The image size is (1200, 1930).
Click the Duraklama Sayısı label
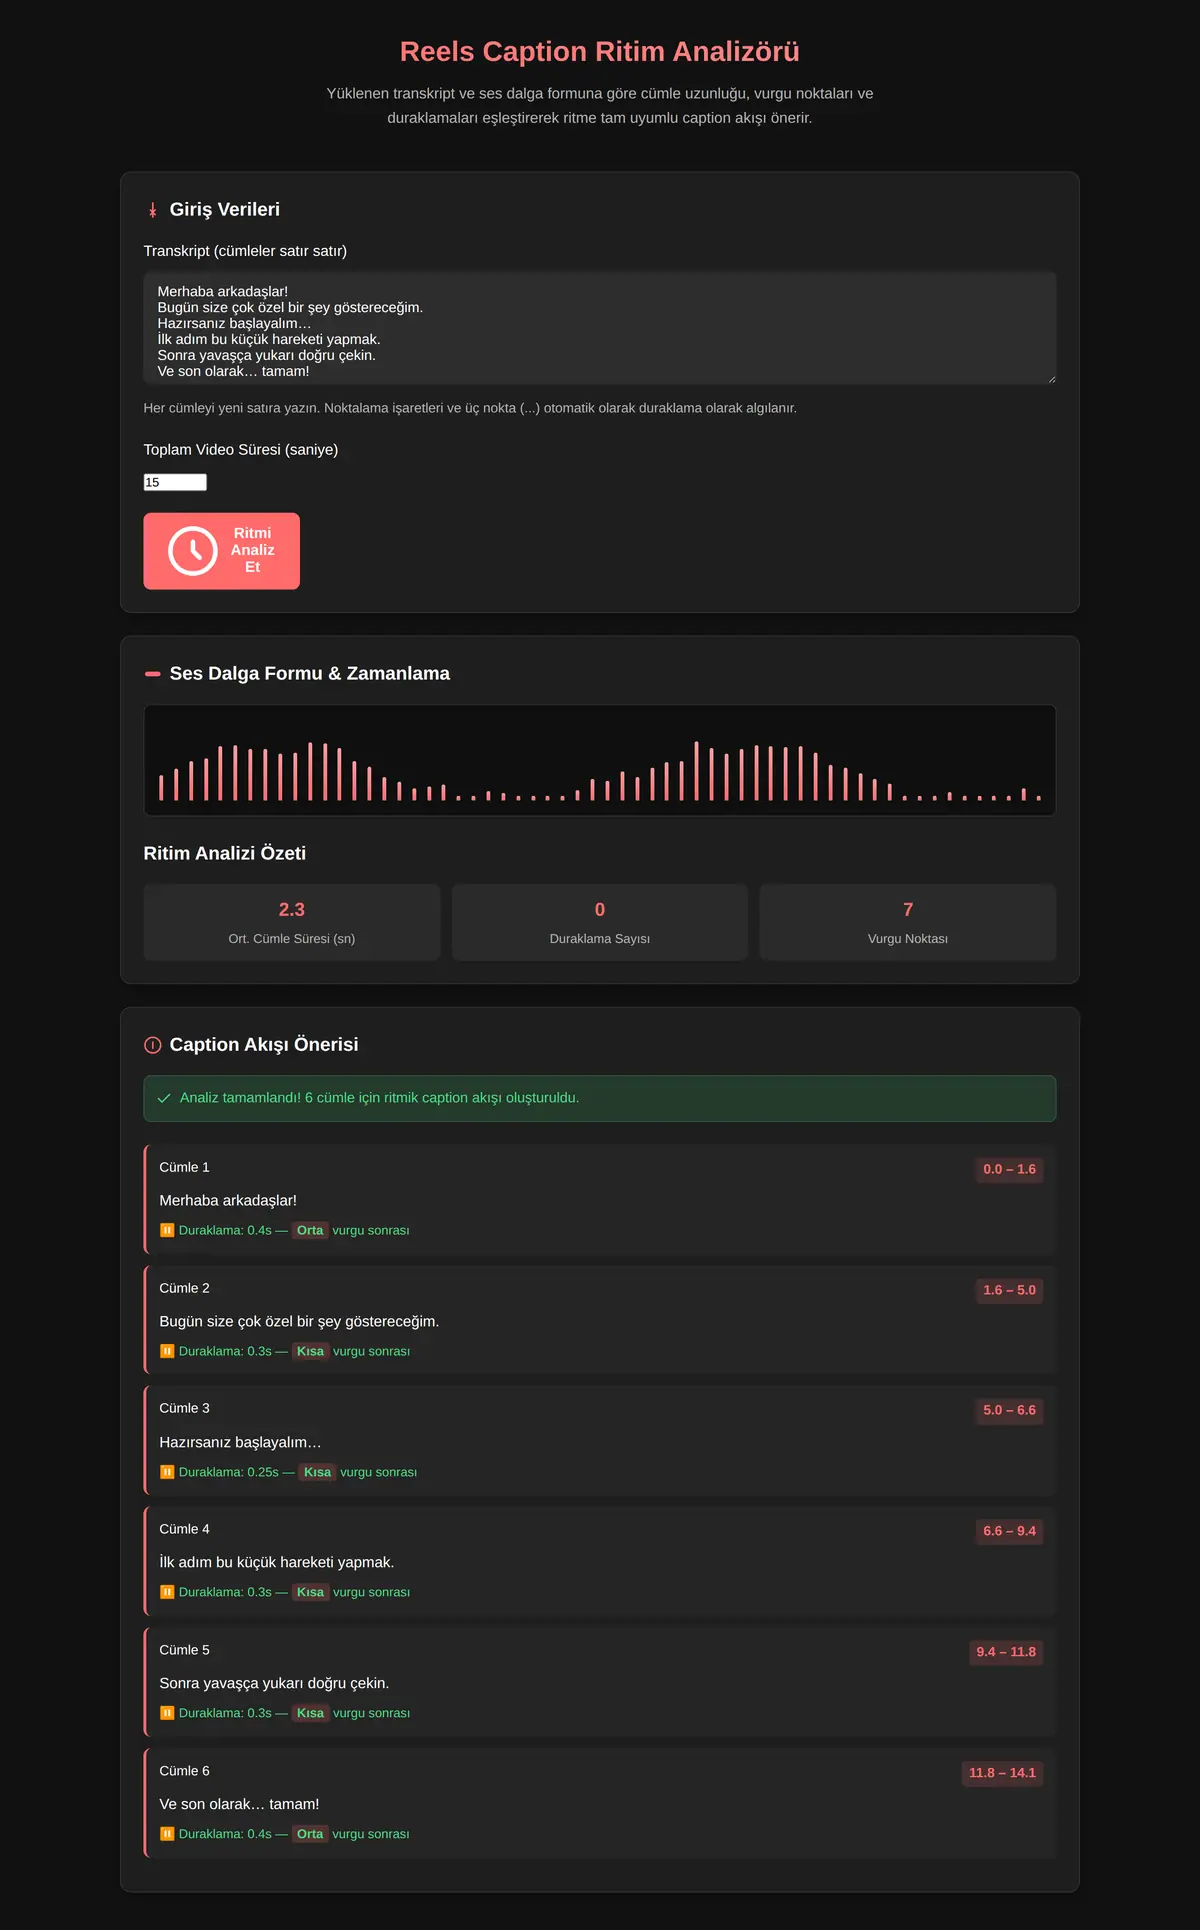pos(600,939)
